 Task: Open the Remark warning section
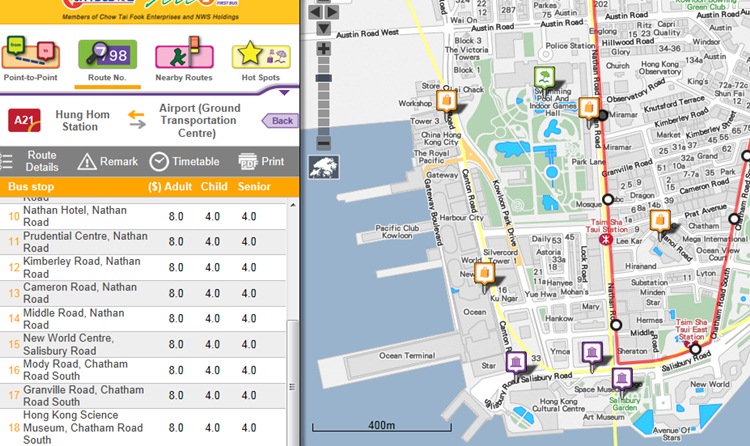coord(108,162)
